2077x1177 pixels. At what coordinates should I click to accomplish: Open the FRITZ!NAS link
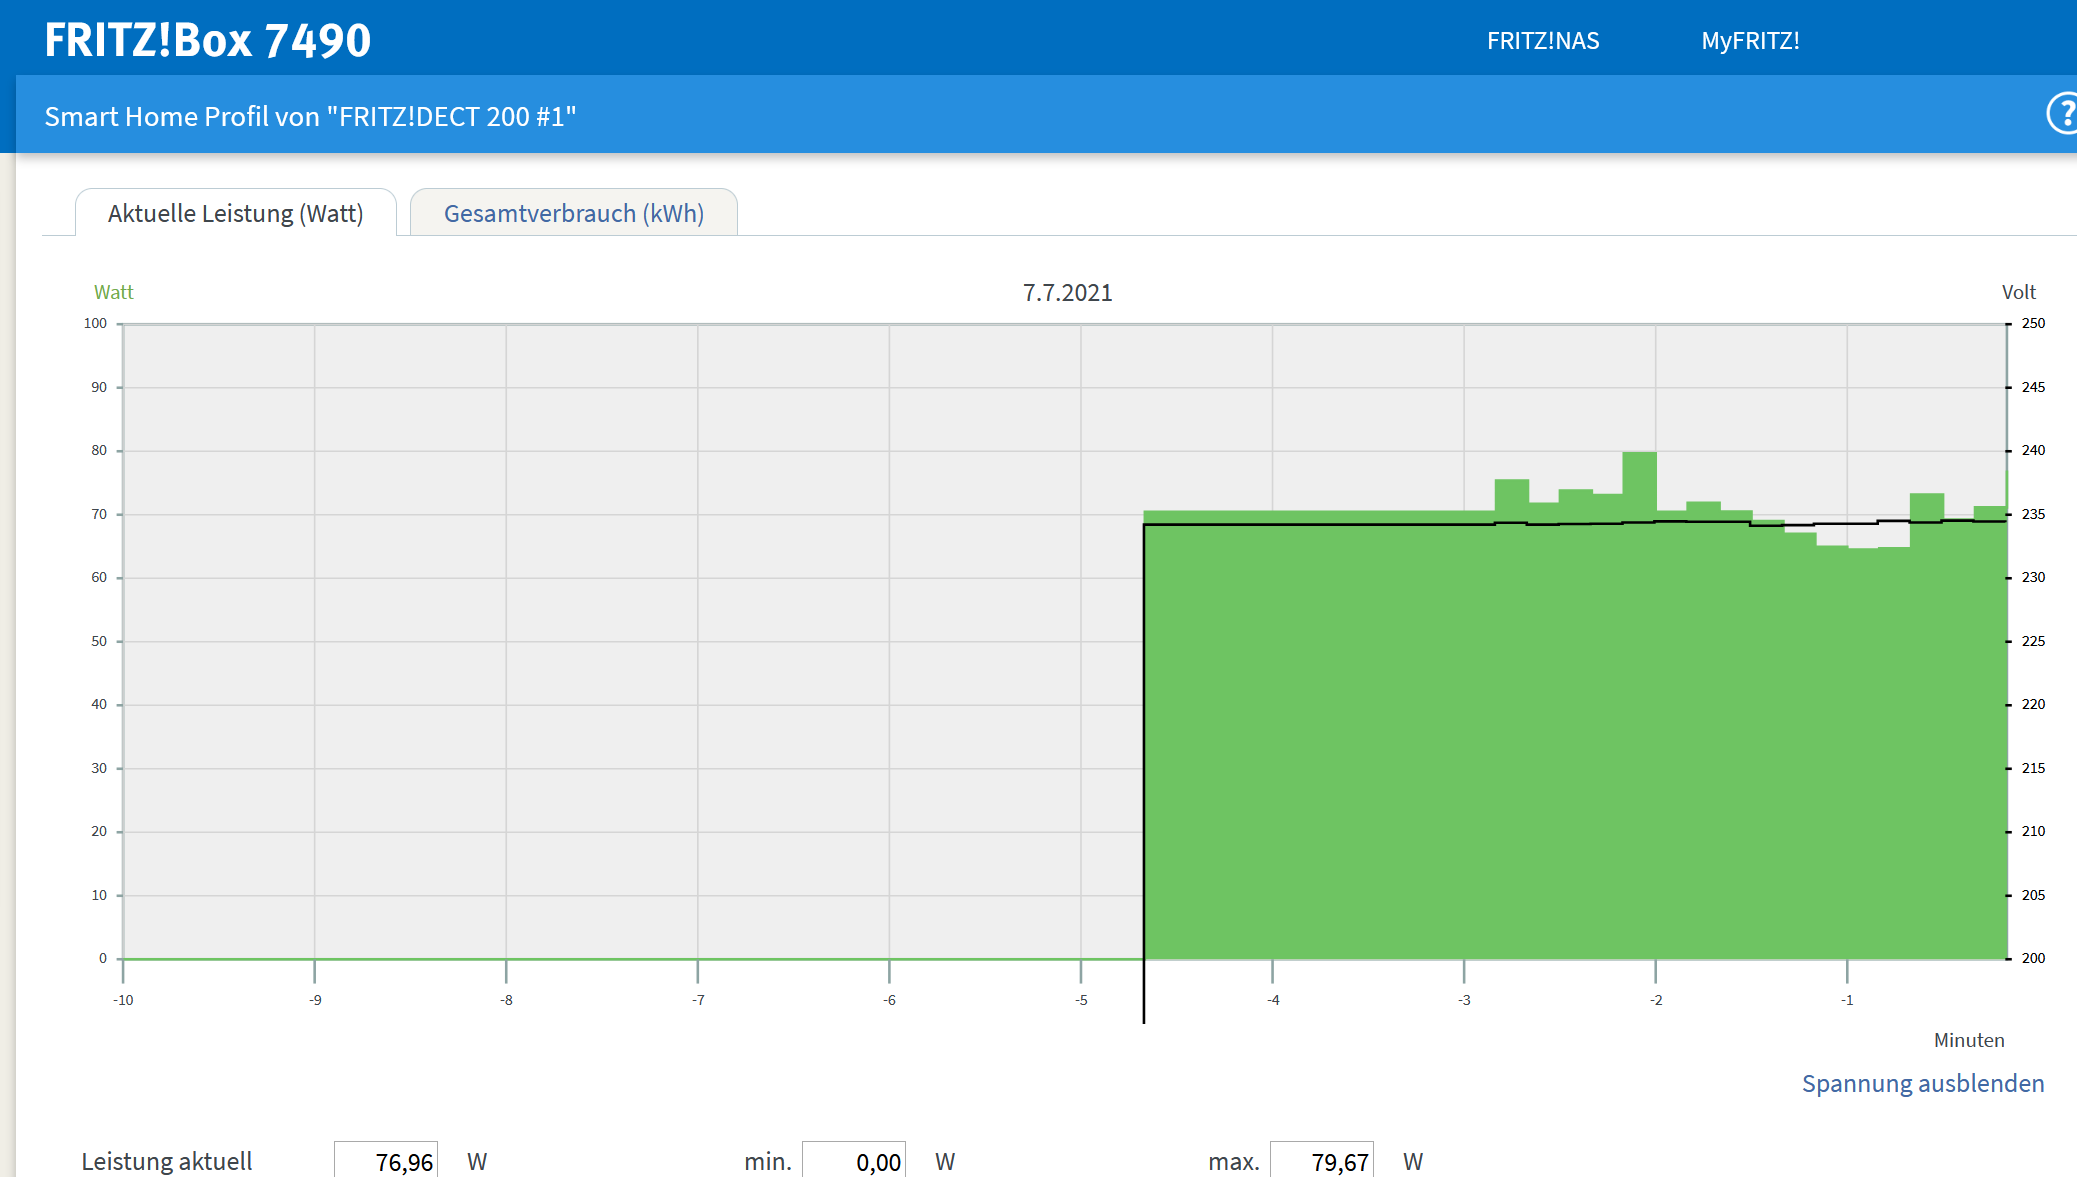tap(1542, 41)
